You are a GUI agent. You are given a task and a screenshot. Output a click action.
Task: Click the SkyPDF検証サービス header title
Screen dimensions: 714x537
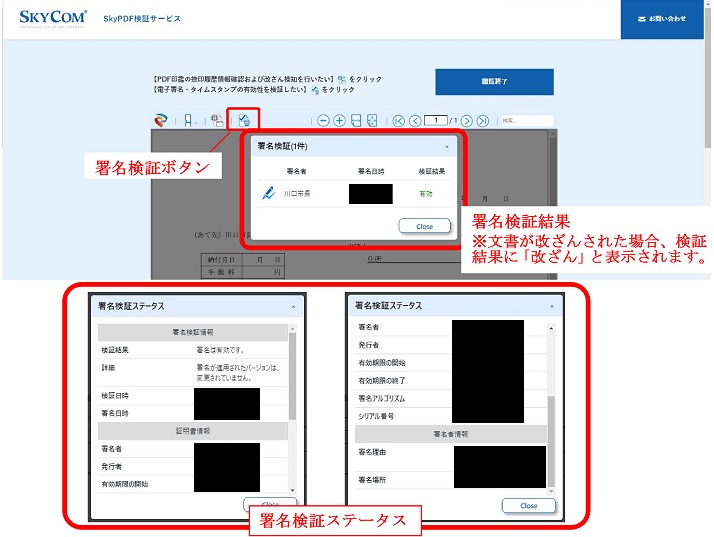142,19
